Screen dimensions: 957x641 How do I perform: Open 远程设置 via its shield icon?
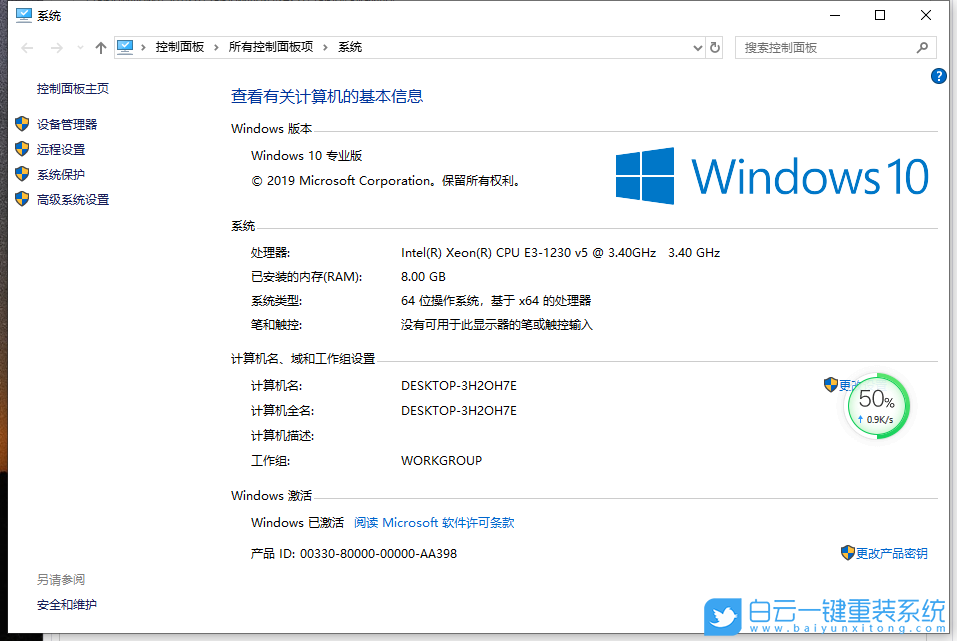[x=23, y=148]
